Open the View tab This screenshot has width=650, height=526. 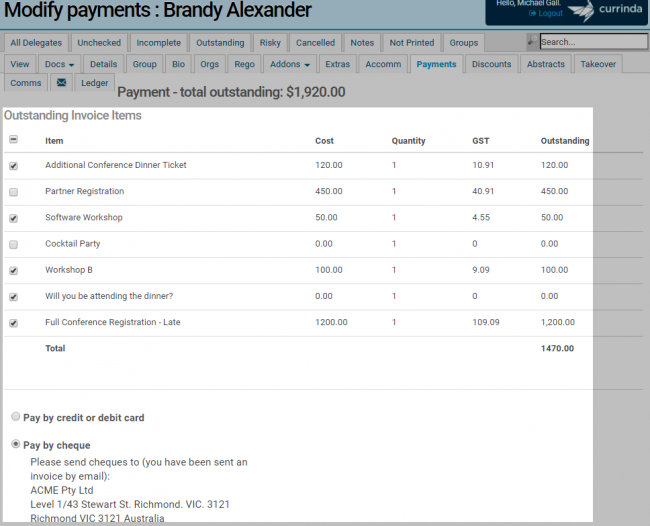[19, 64]
